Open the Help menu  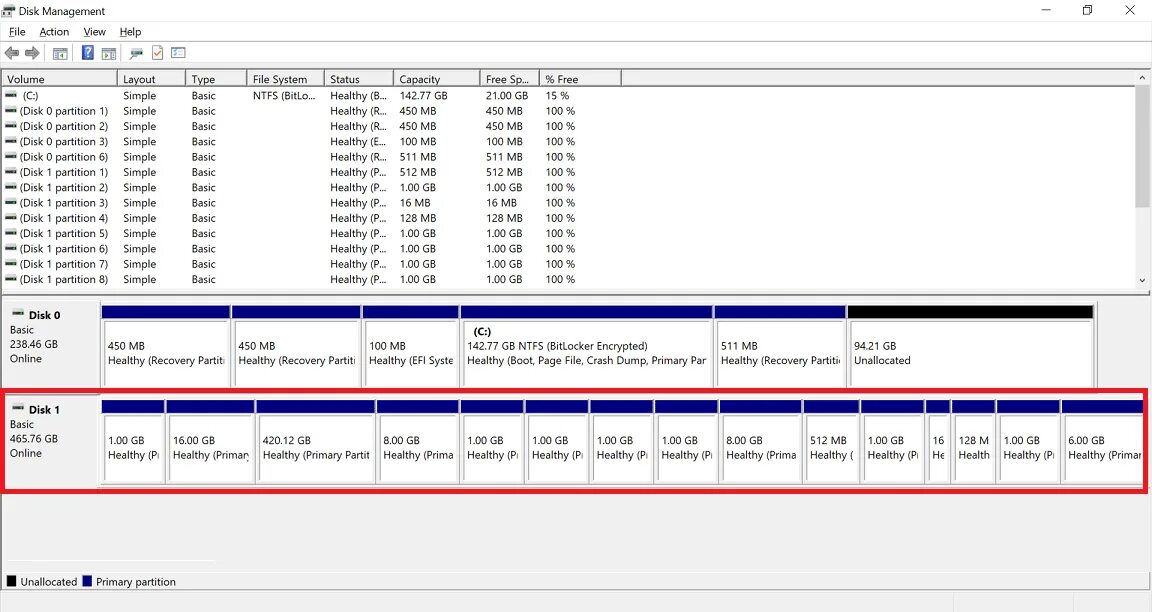pos(130,32)
